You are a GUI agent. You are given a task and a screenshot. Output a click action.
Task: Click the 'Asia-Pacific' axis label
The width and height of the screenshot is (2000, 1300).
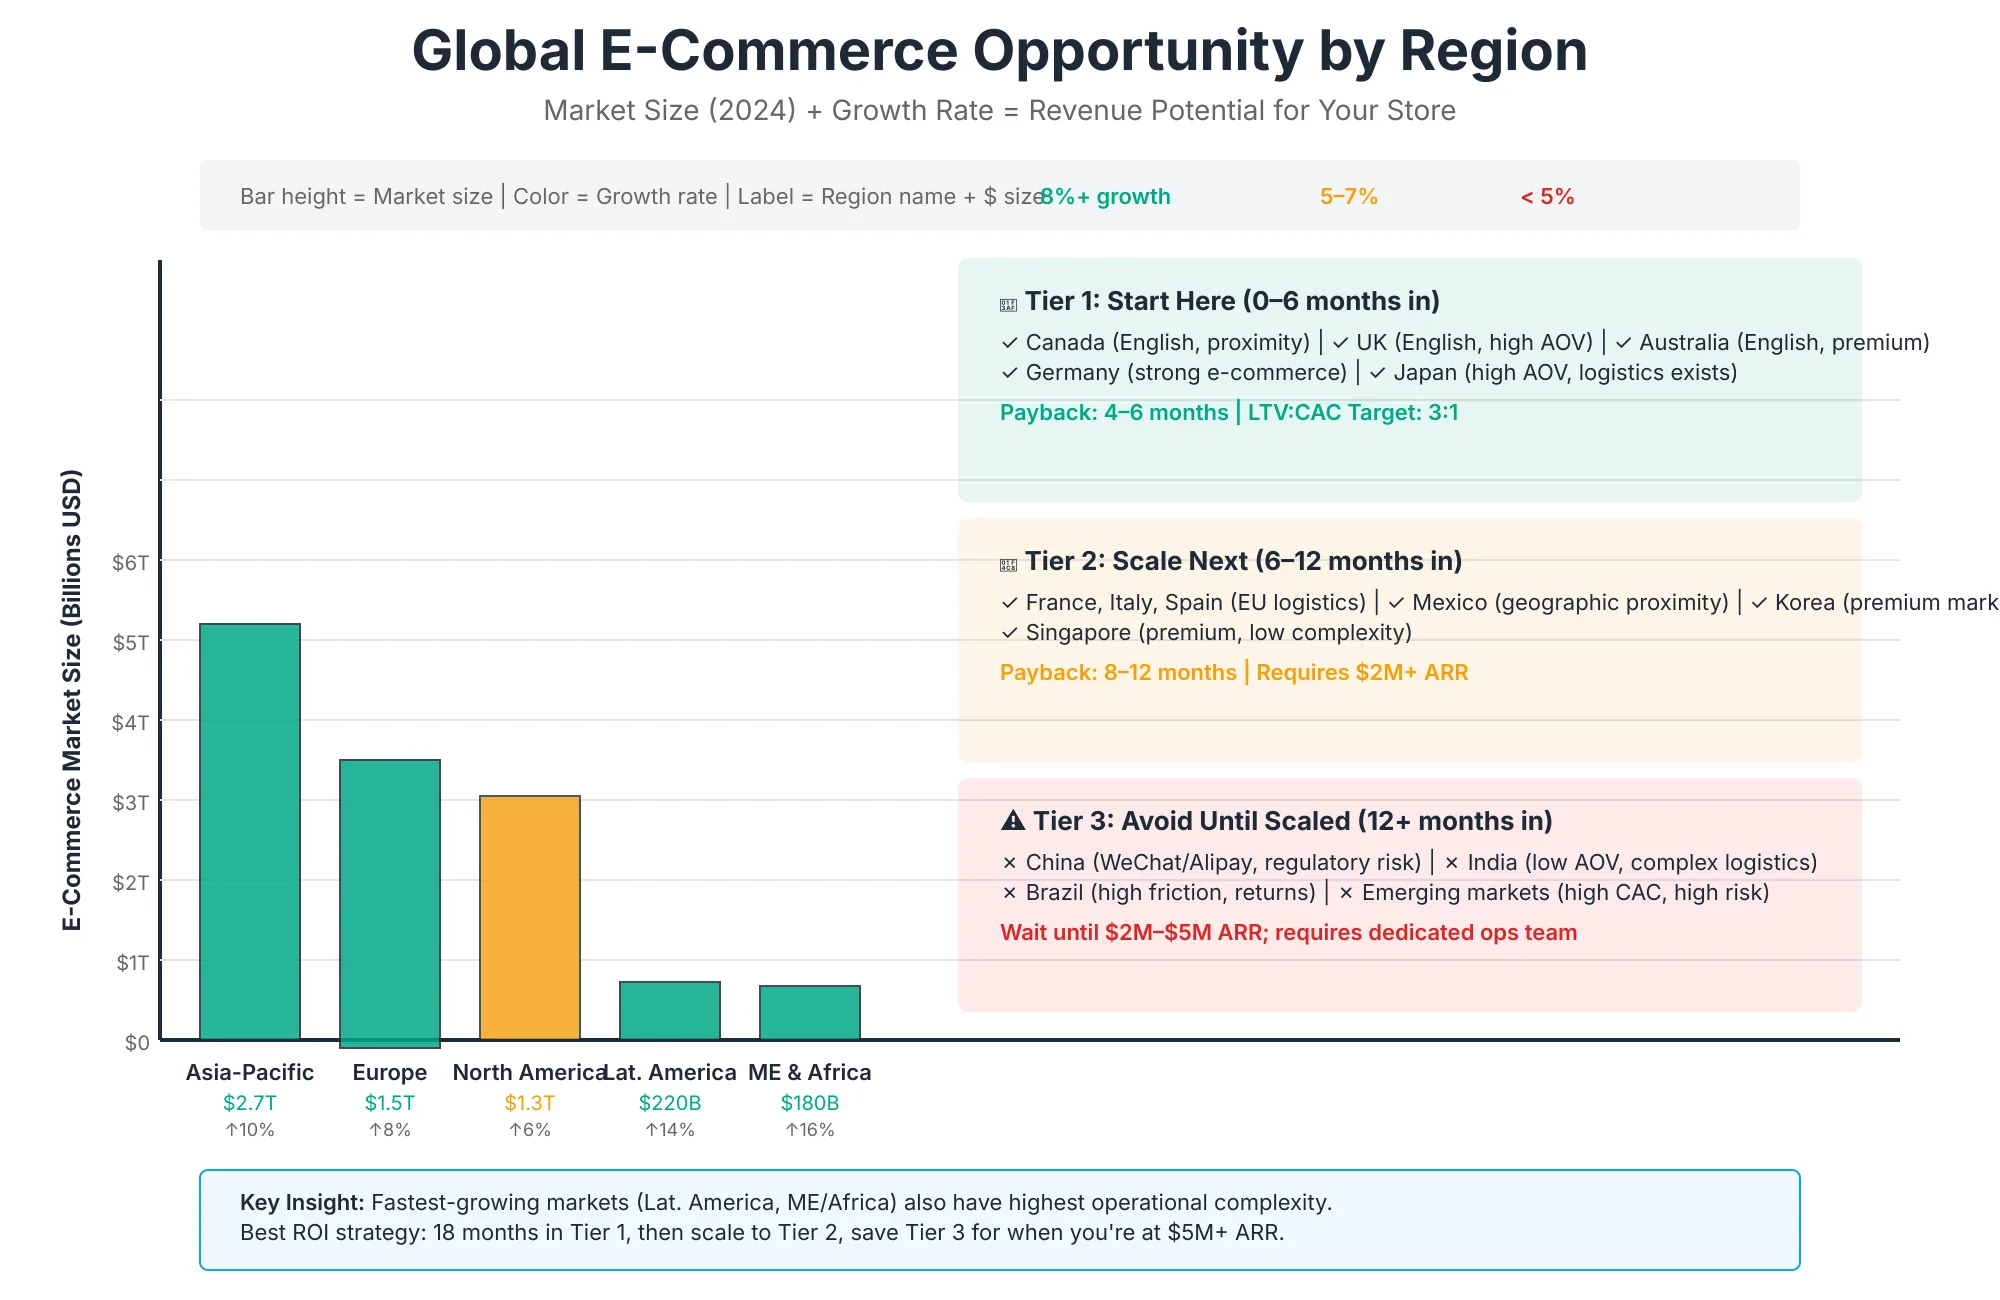pyautogui.click(x=250, y=1072)
